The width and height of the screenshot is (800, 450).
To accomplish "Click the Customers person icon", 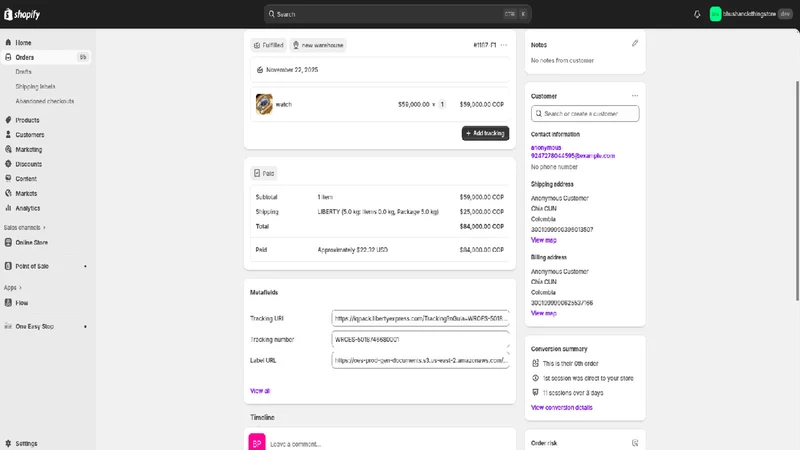I will [x=8, y=135].
